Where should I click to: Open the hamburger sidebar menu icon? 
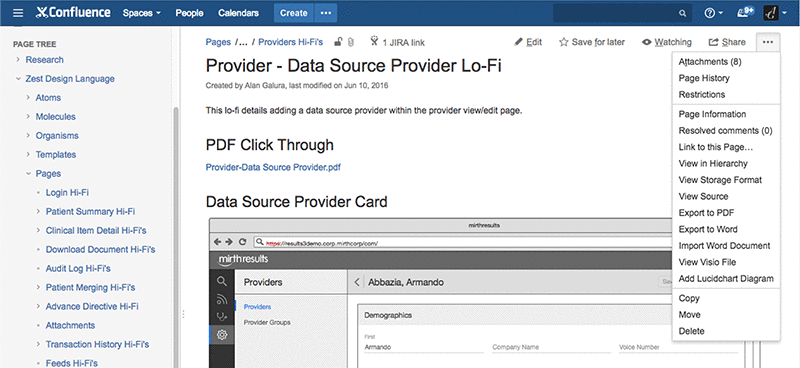click(x=18, y=13)
